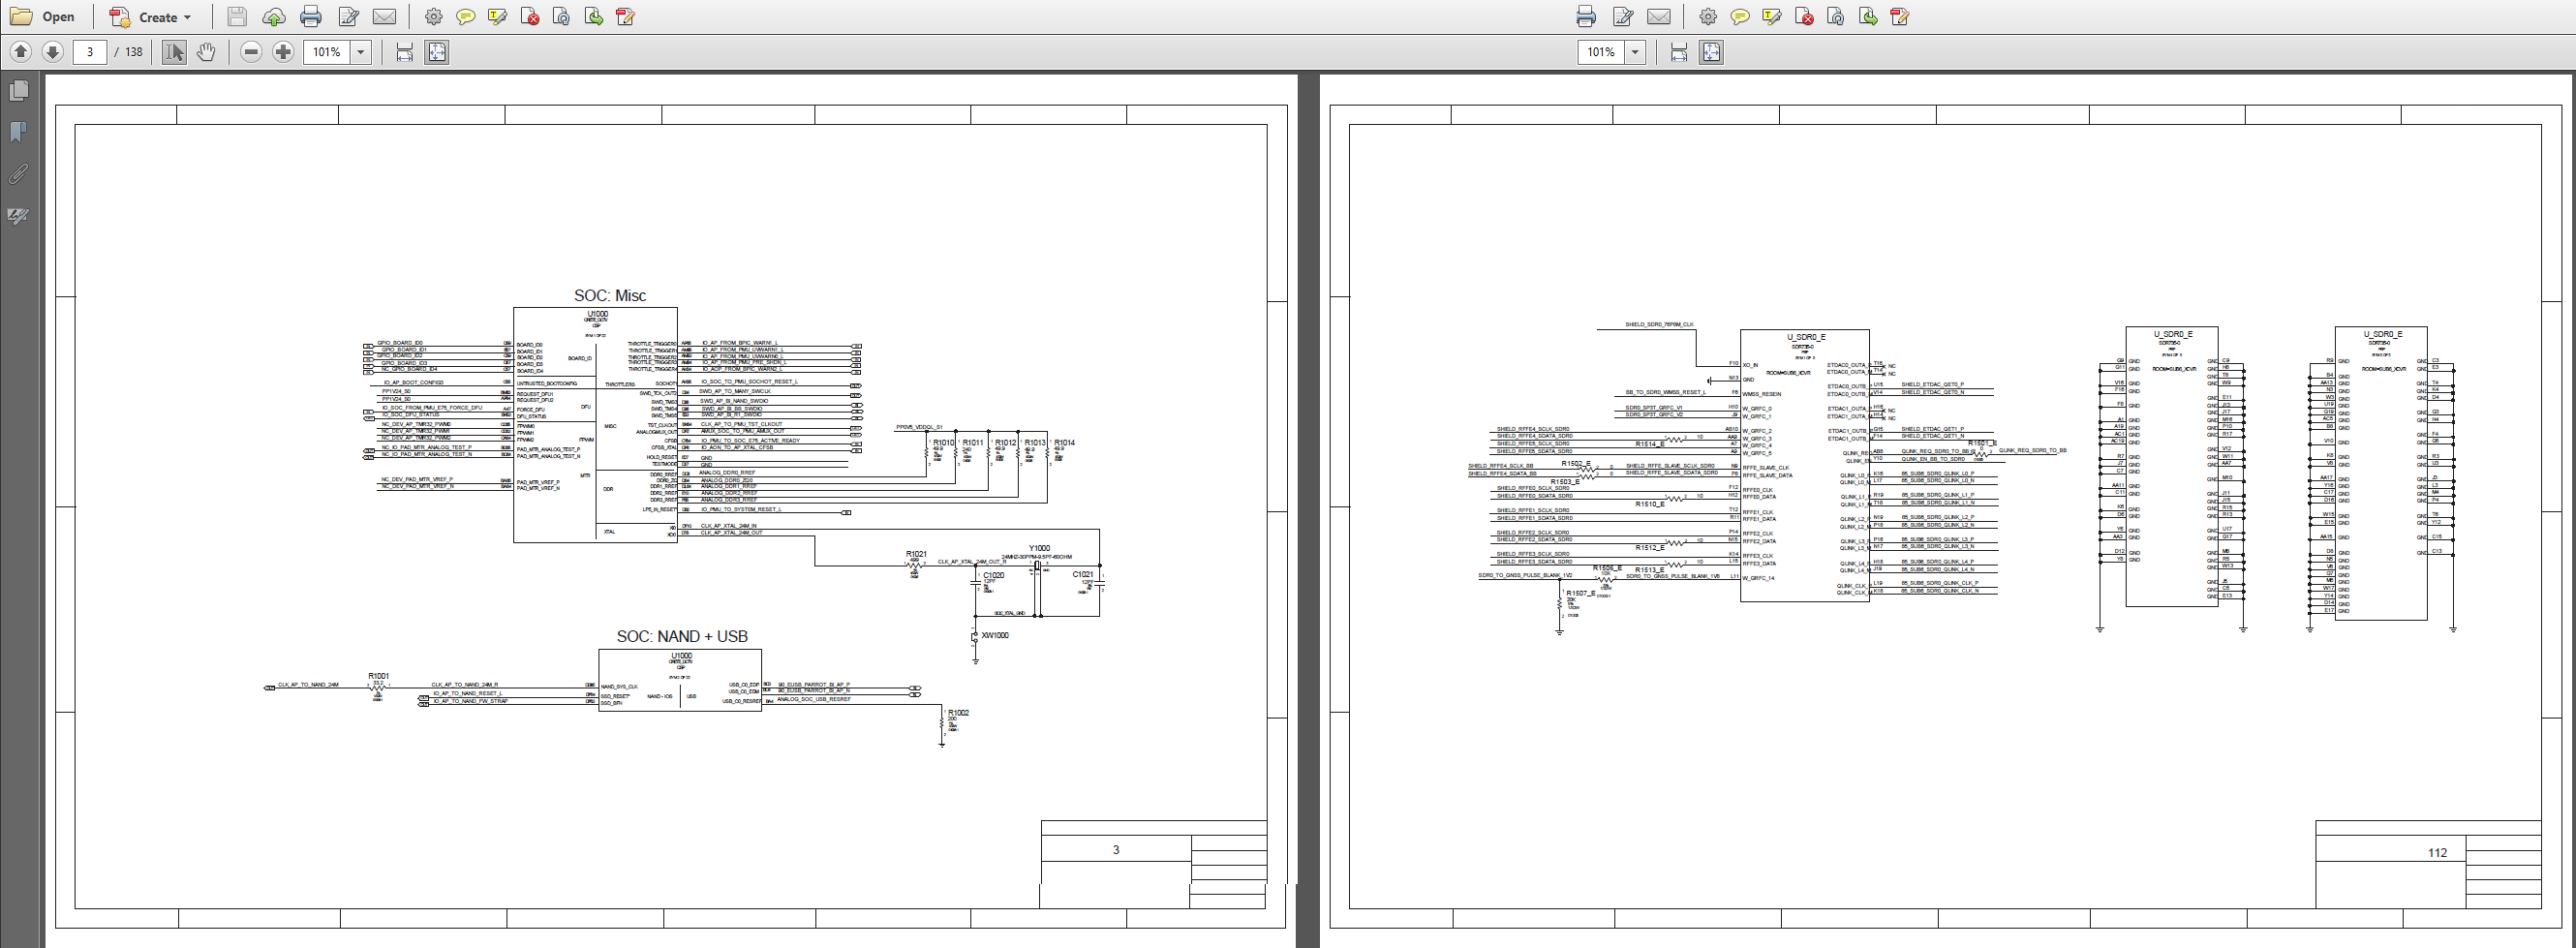
Task: Open the Attachments paperclip panel
Action: click(18, 174)
